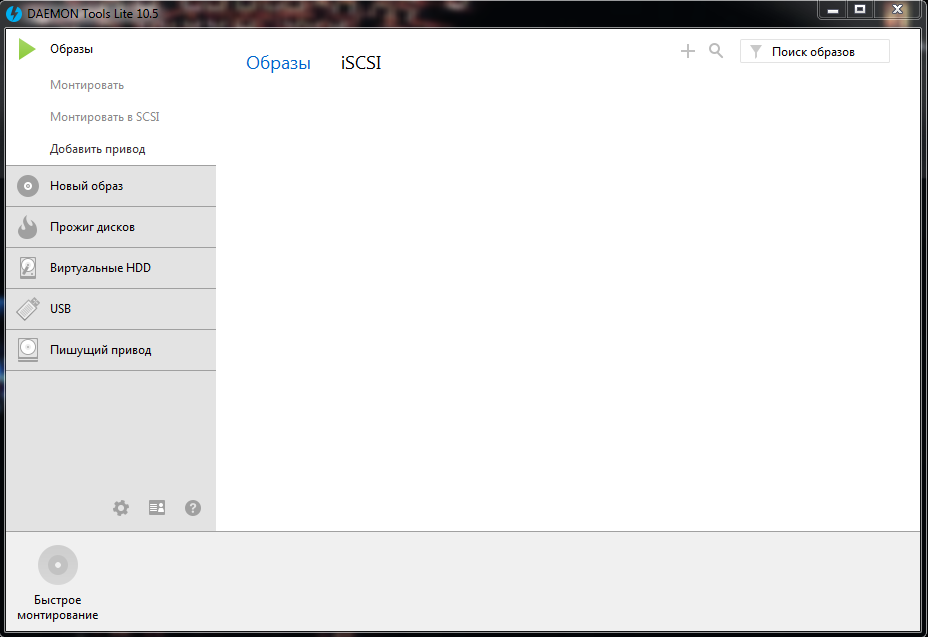Choose Монтировать в SCSI option
This screenshot has width=928, height=637.
pyautogui.click(x=105, y=117)
